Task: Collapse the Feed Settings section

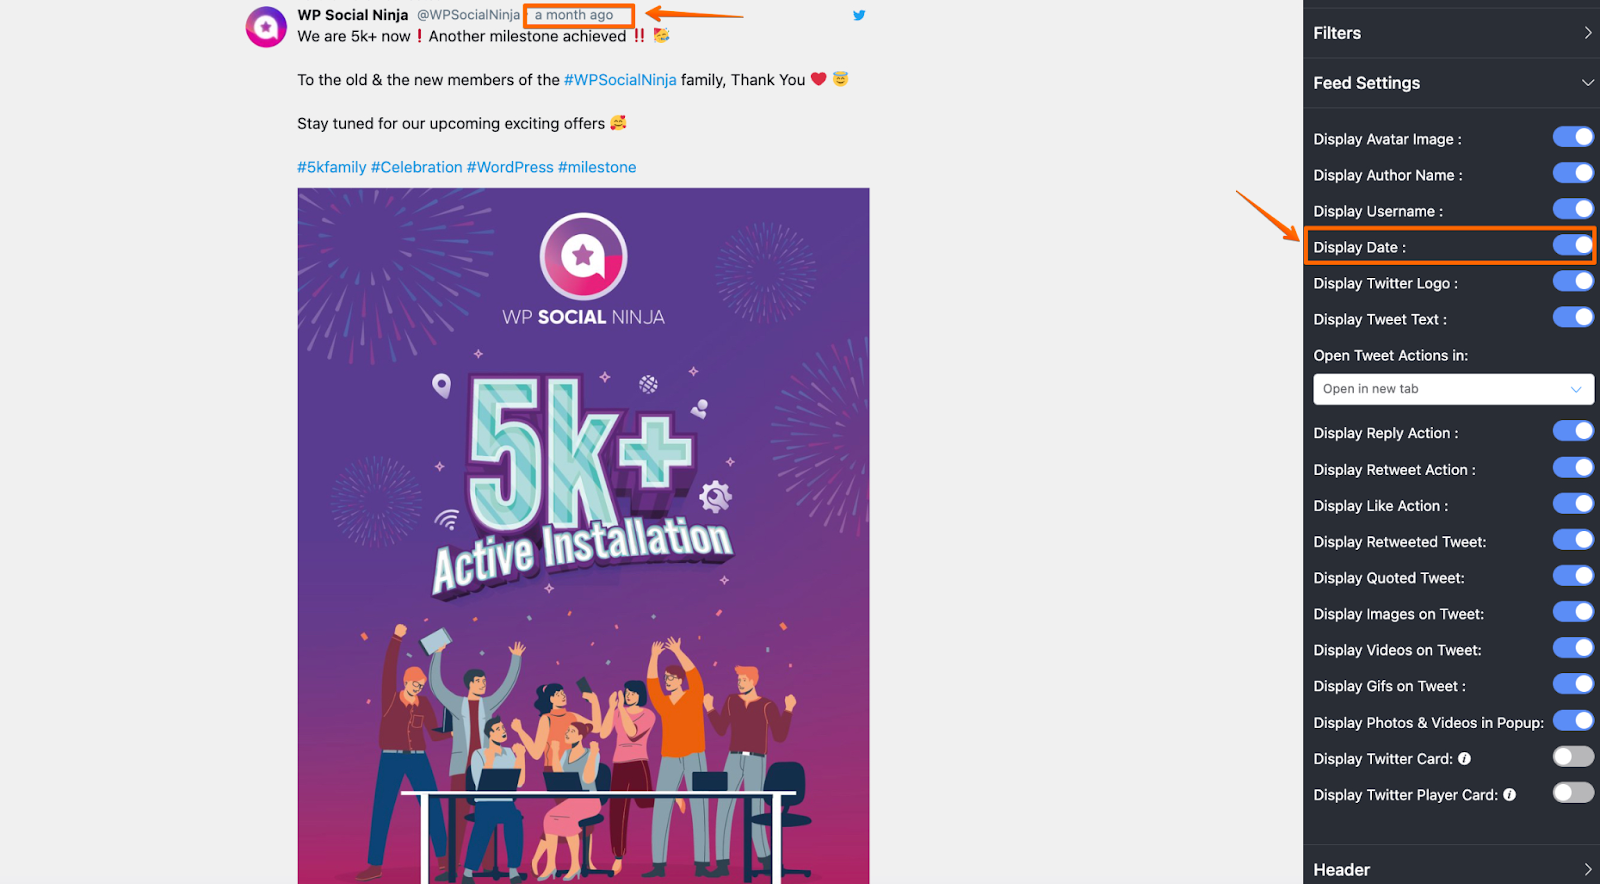Action: point(1453,83)
